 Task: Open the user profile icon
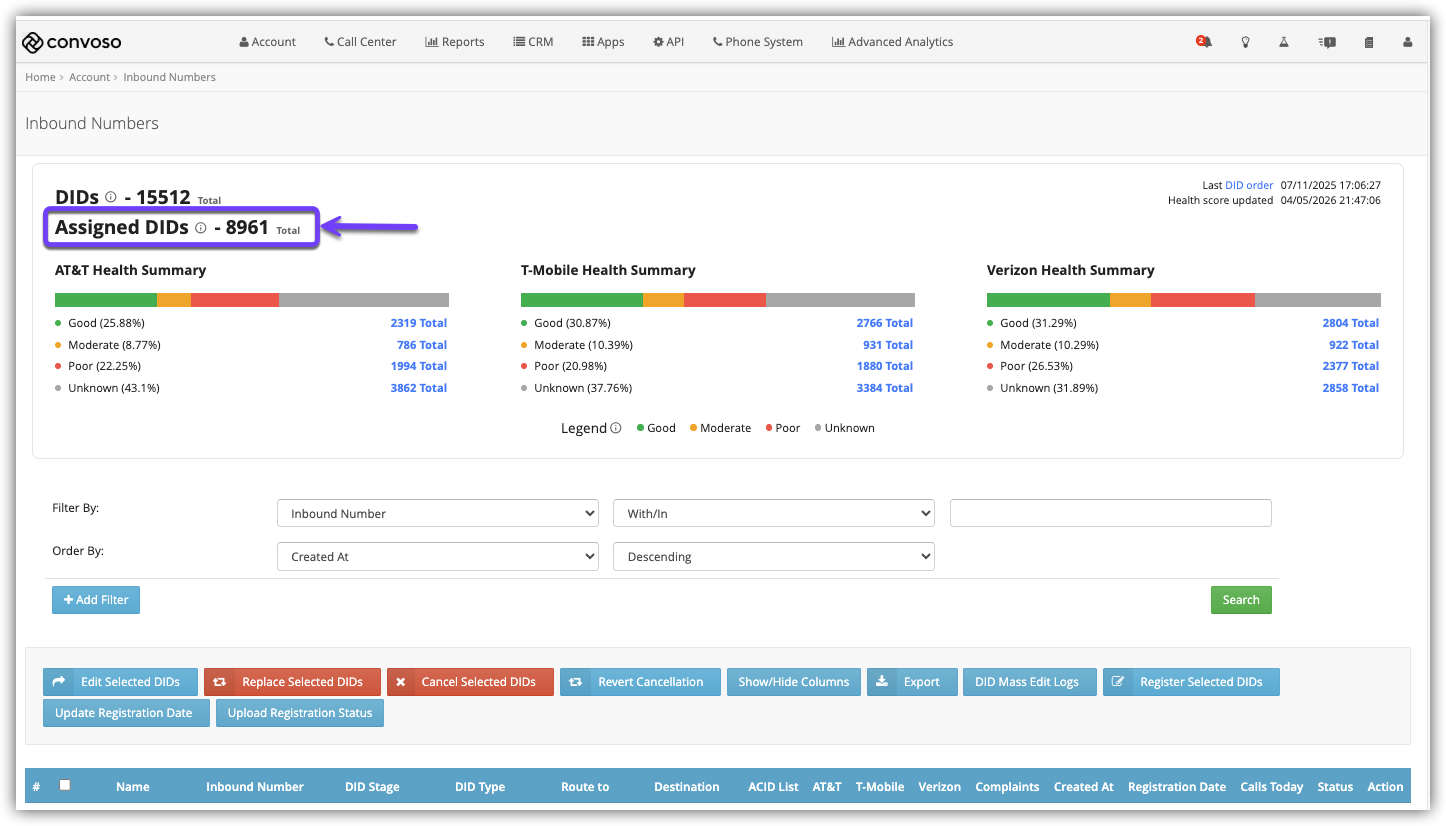tap(1408, 42)
